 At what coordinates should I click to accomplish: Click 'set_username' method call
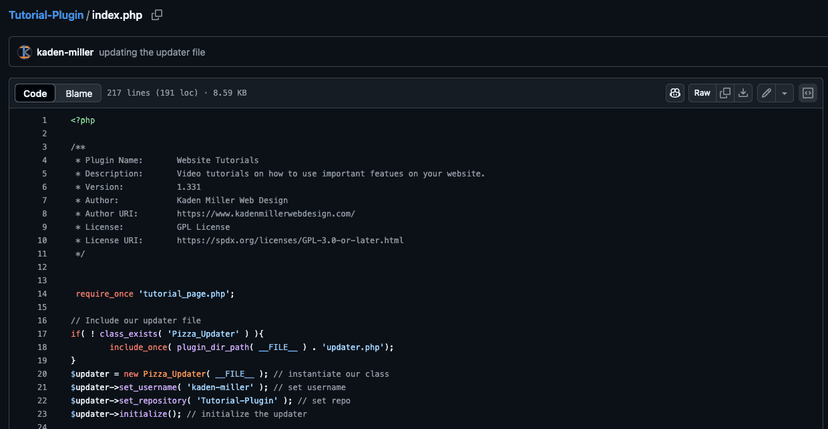click(x=148, y=387)
